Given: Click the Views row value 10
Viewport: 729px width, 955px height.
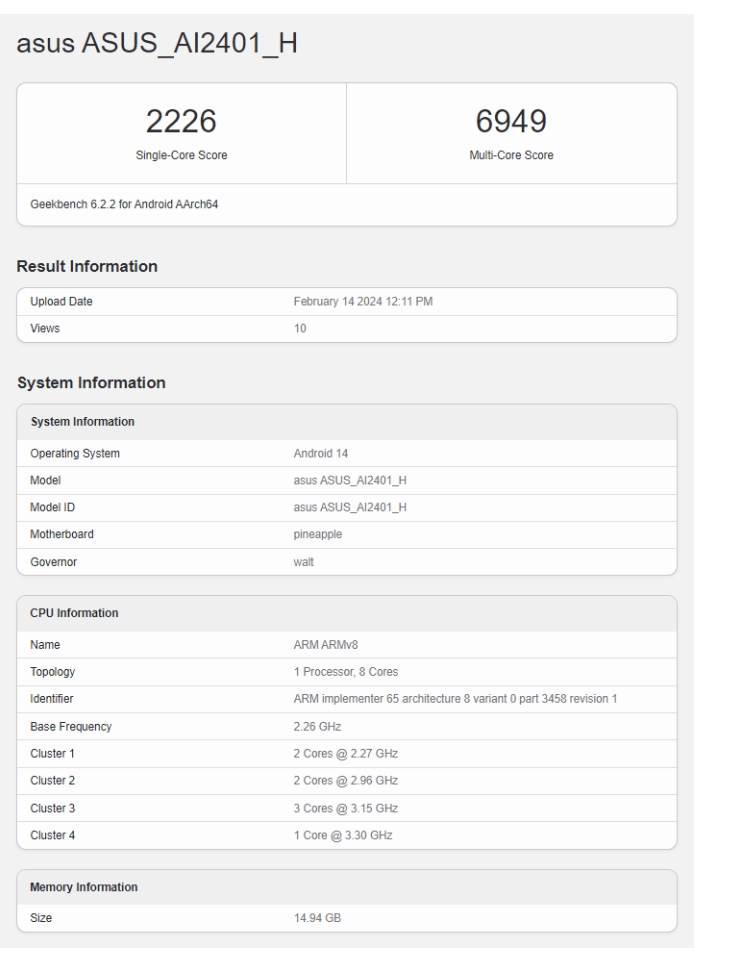Looking at the screenshot, I should click(x=300, y=327).
